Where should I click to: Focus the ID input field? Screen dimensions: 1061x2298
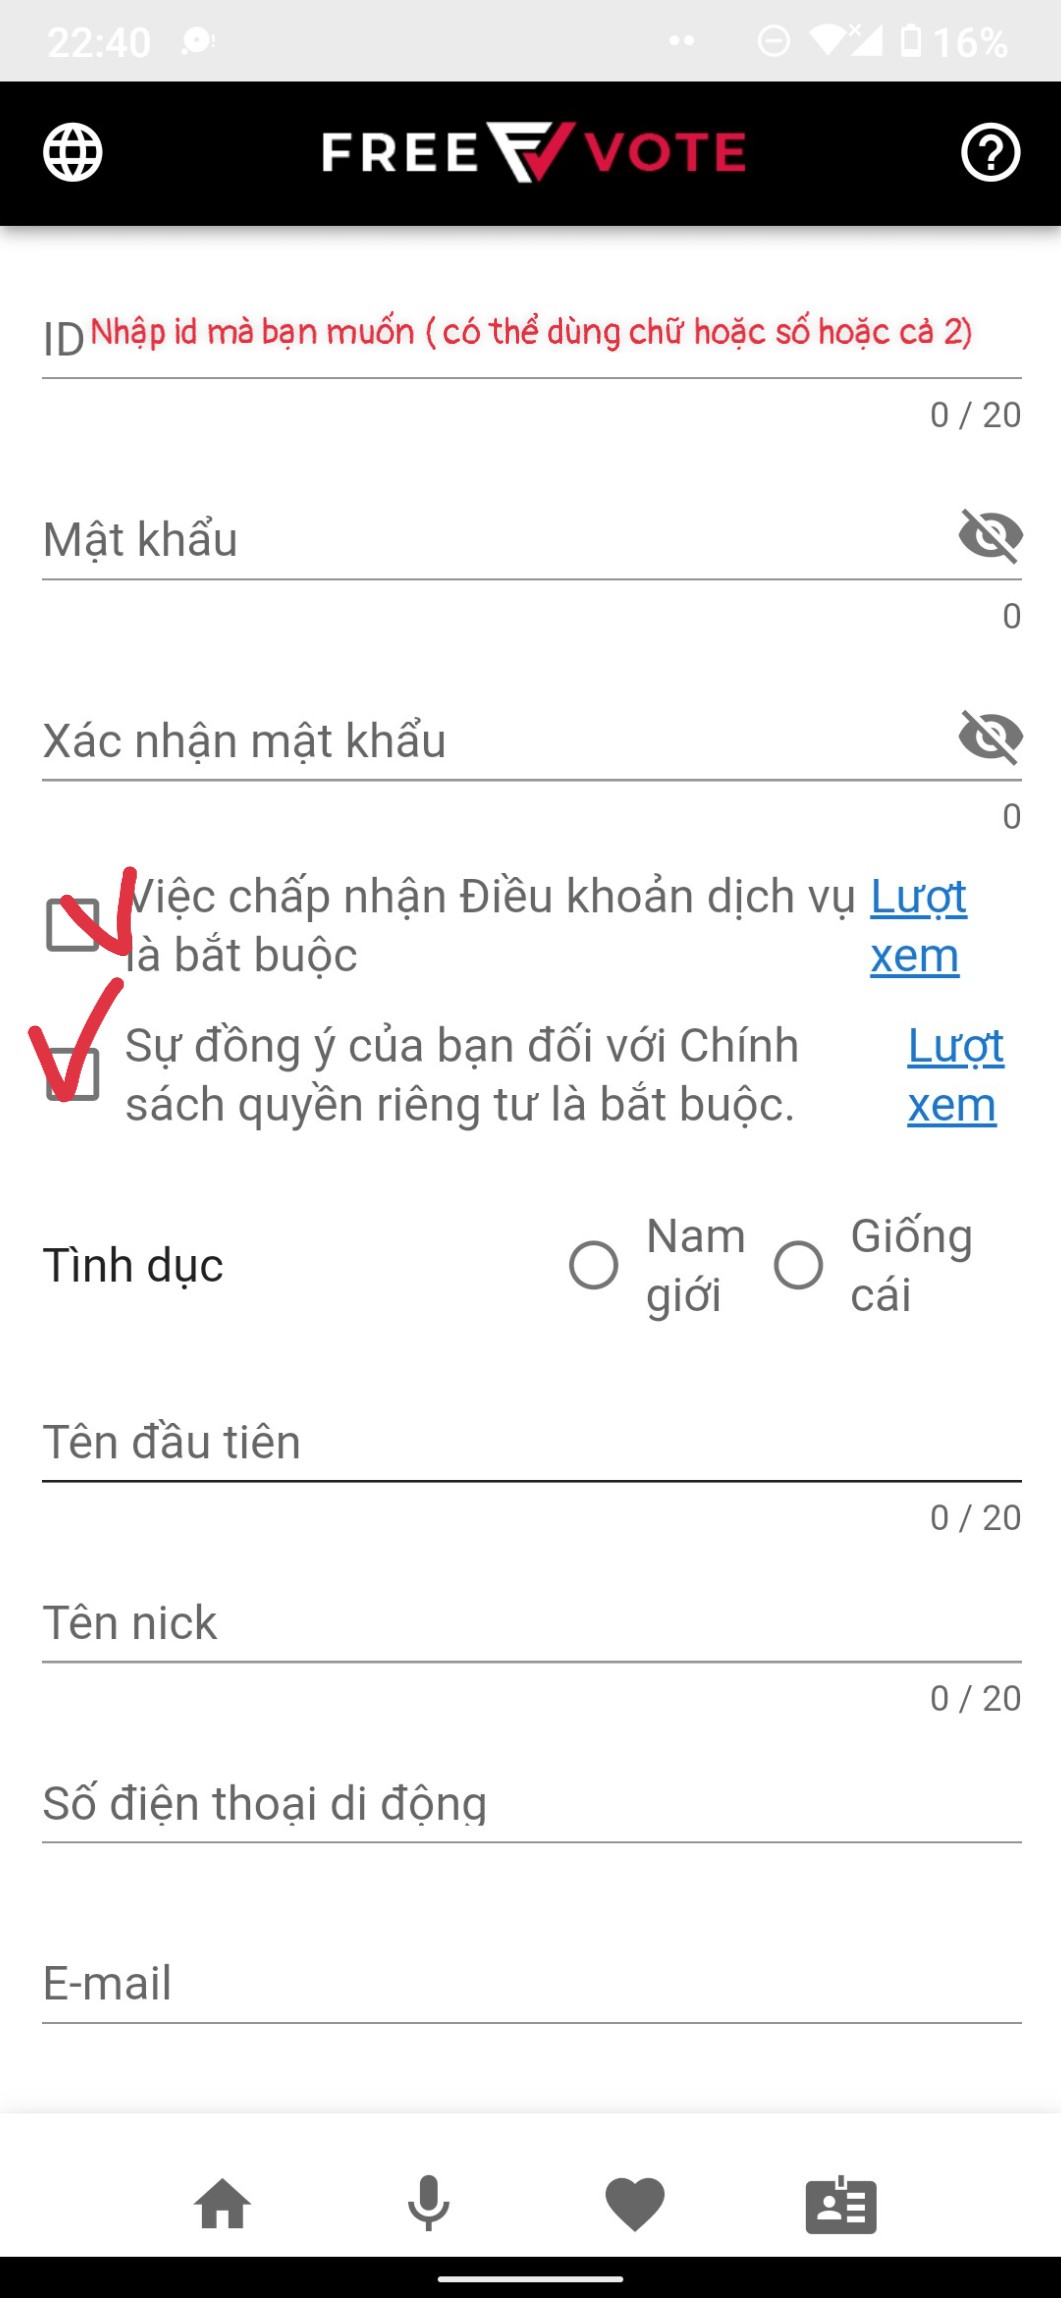(531, 337)
